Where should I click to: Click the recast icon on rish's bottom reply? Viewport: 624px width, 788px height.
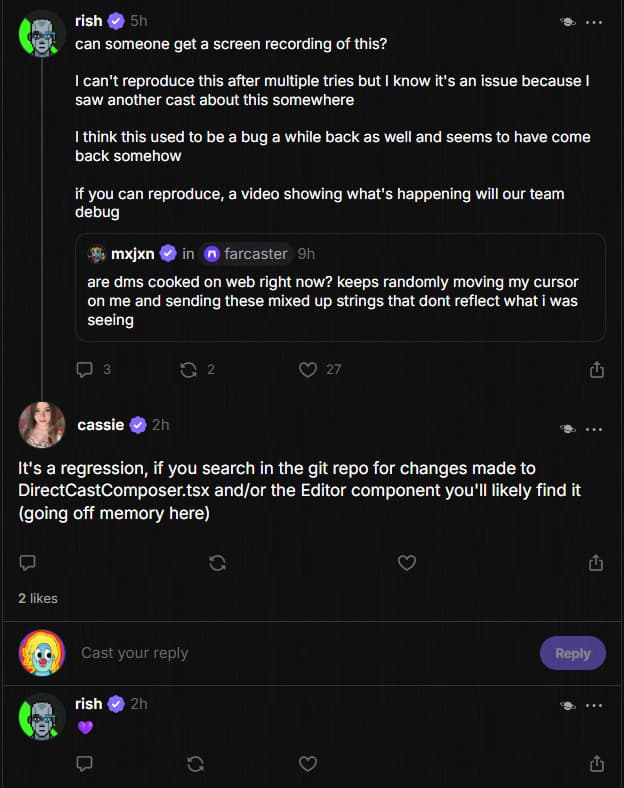196,764
